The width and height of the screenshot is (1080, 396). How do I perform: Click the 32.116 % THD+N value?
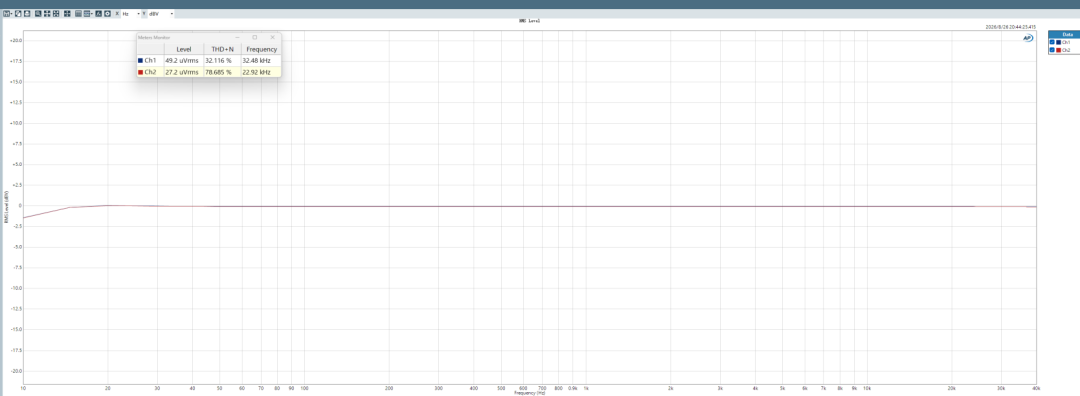pyautogui.click(x=218, y=61)
